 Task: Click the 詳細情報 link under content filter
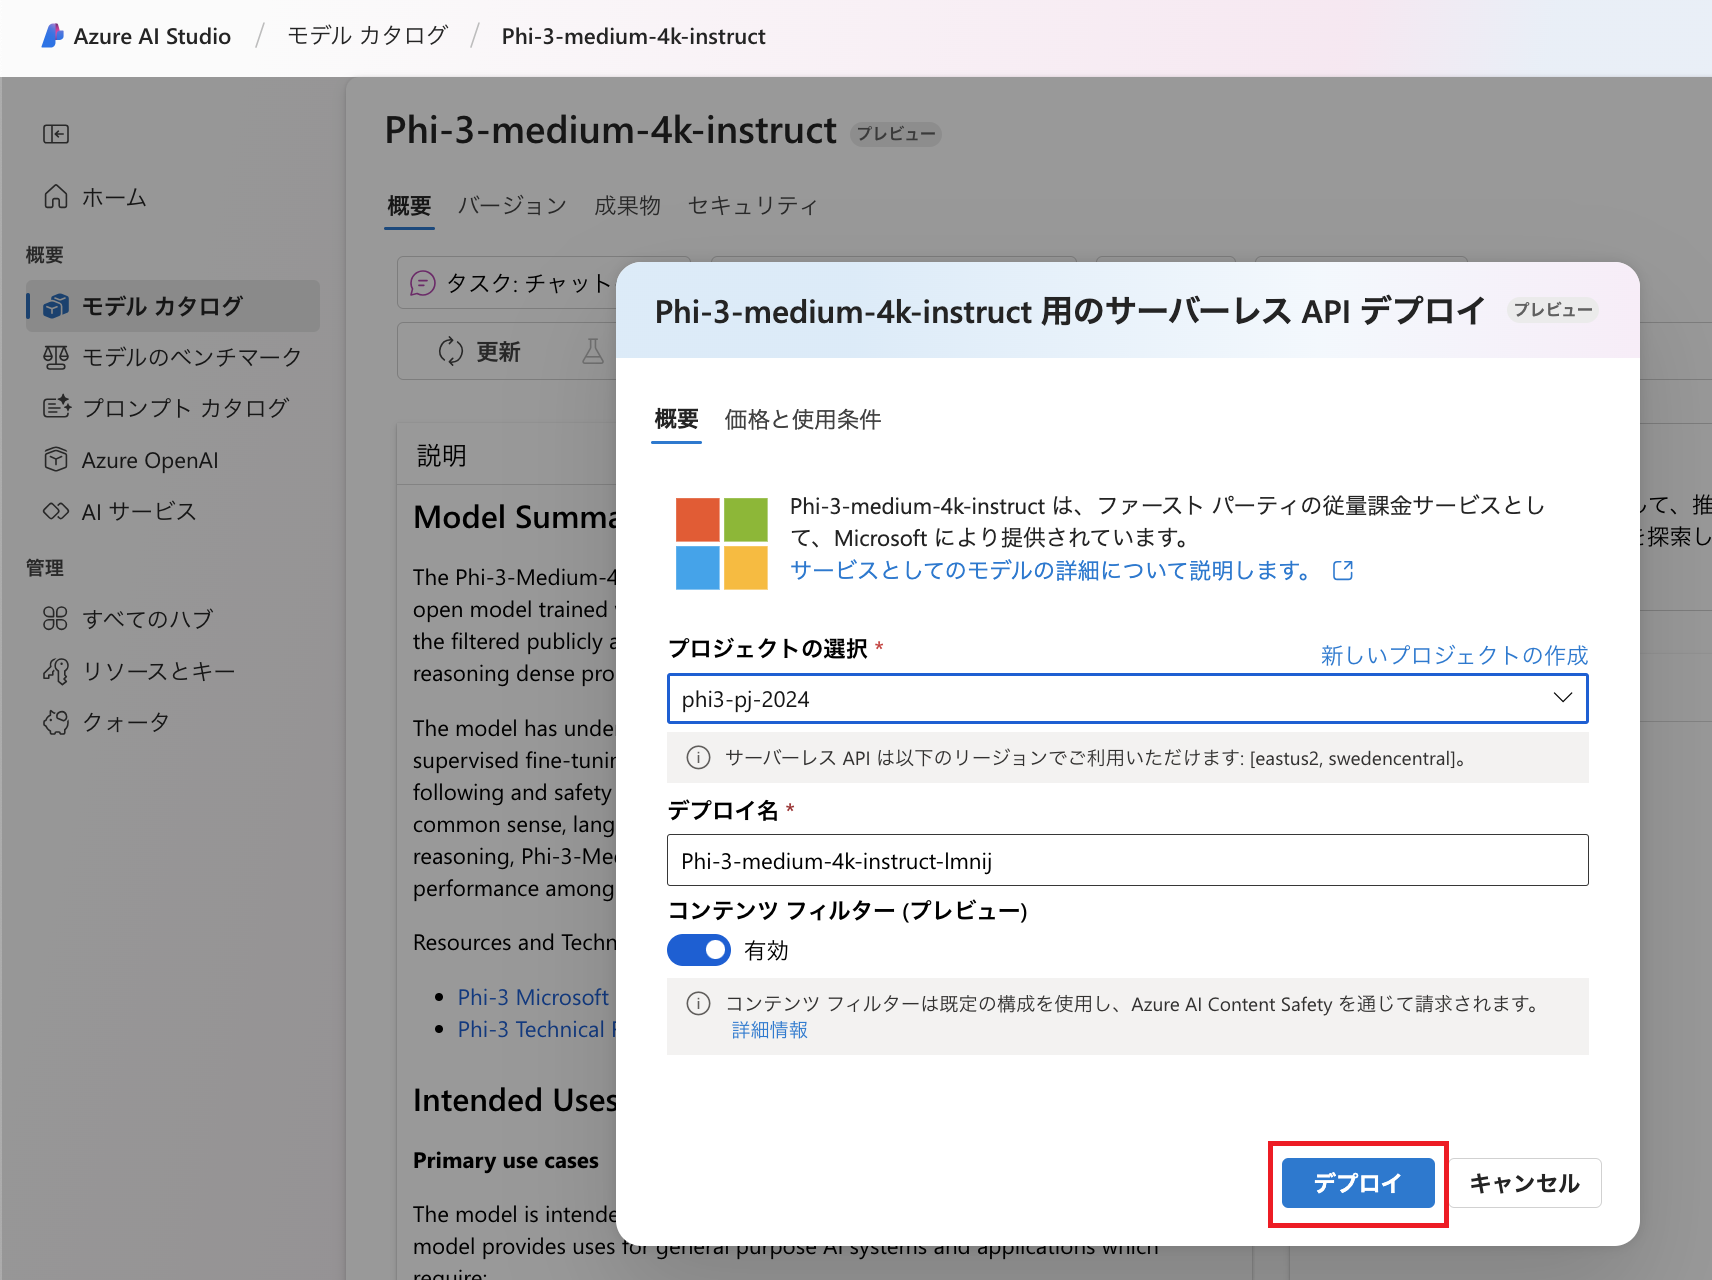pos(769,1030)
